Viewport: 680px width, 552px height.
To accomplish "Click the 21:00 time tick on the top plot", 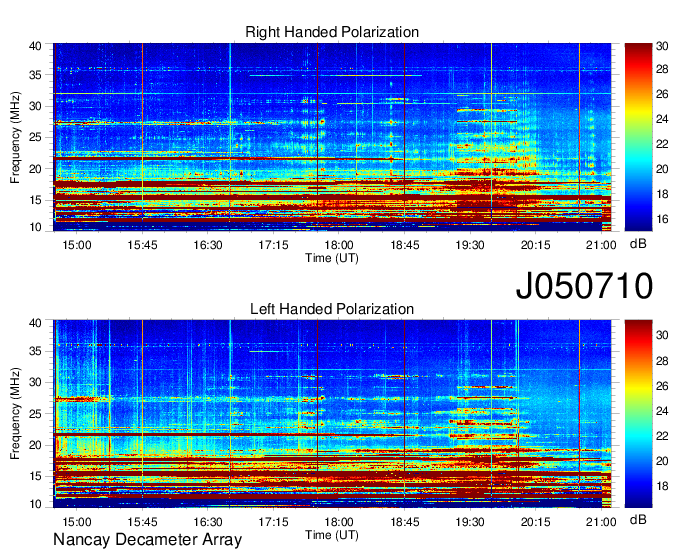I will (601, 245).
